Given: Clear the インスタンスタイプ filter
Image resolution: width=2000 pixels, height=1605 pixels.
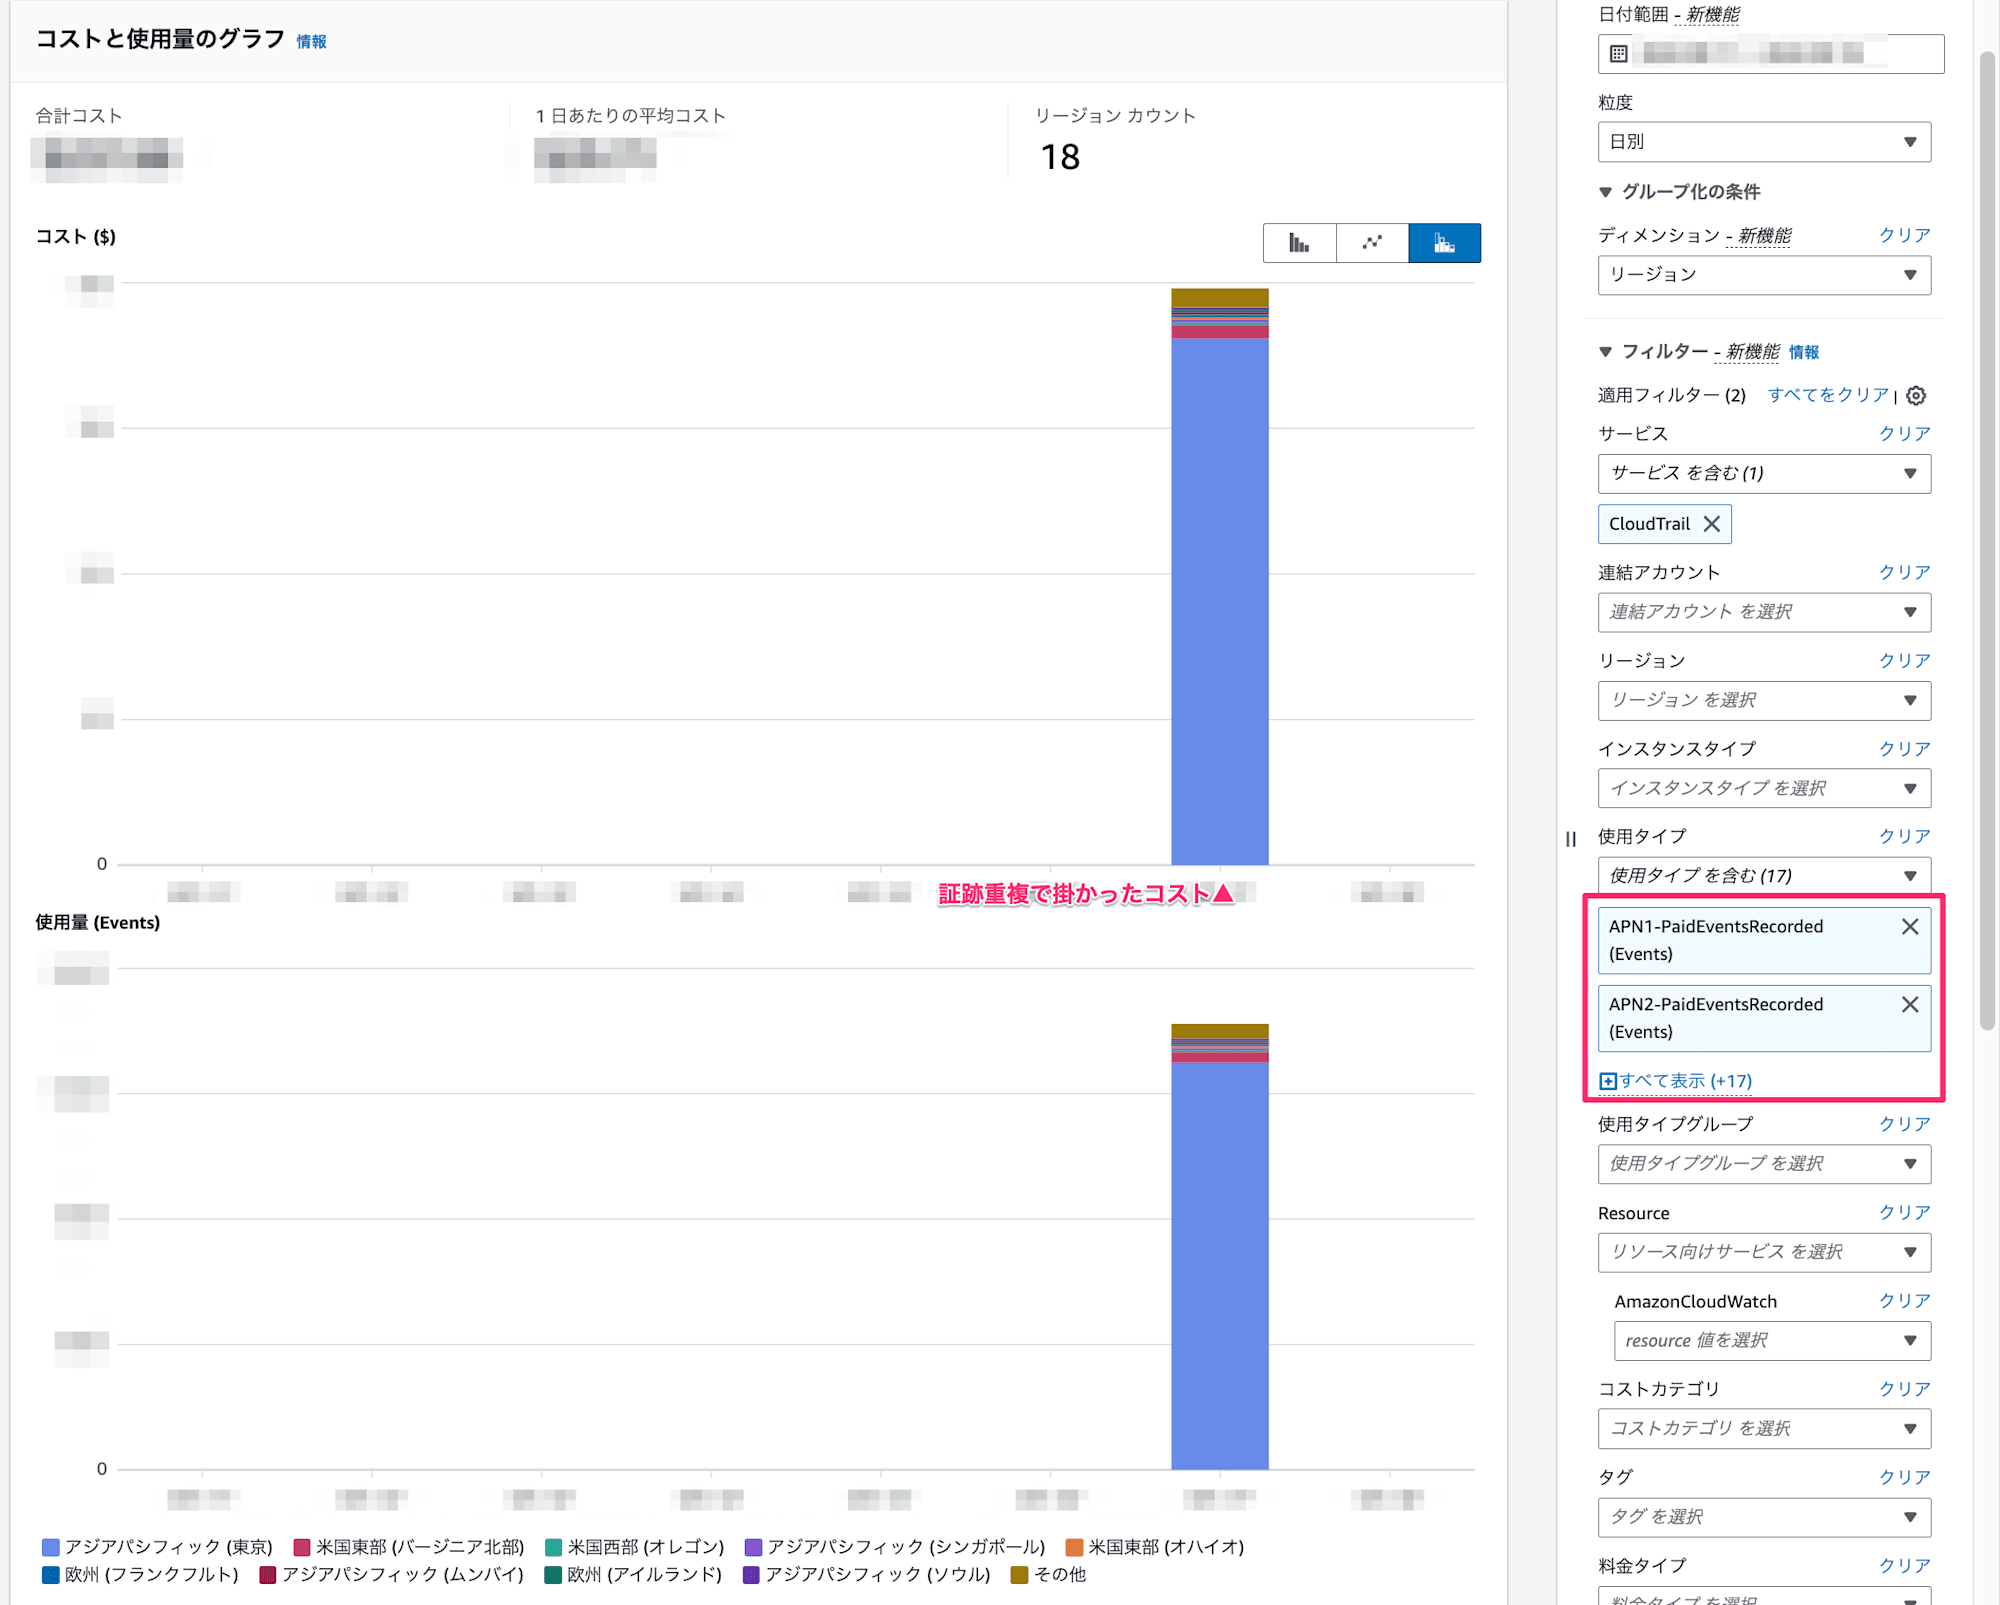Looking at the screenshot, I should [1905, 749].
